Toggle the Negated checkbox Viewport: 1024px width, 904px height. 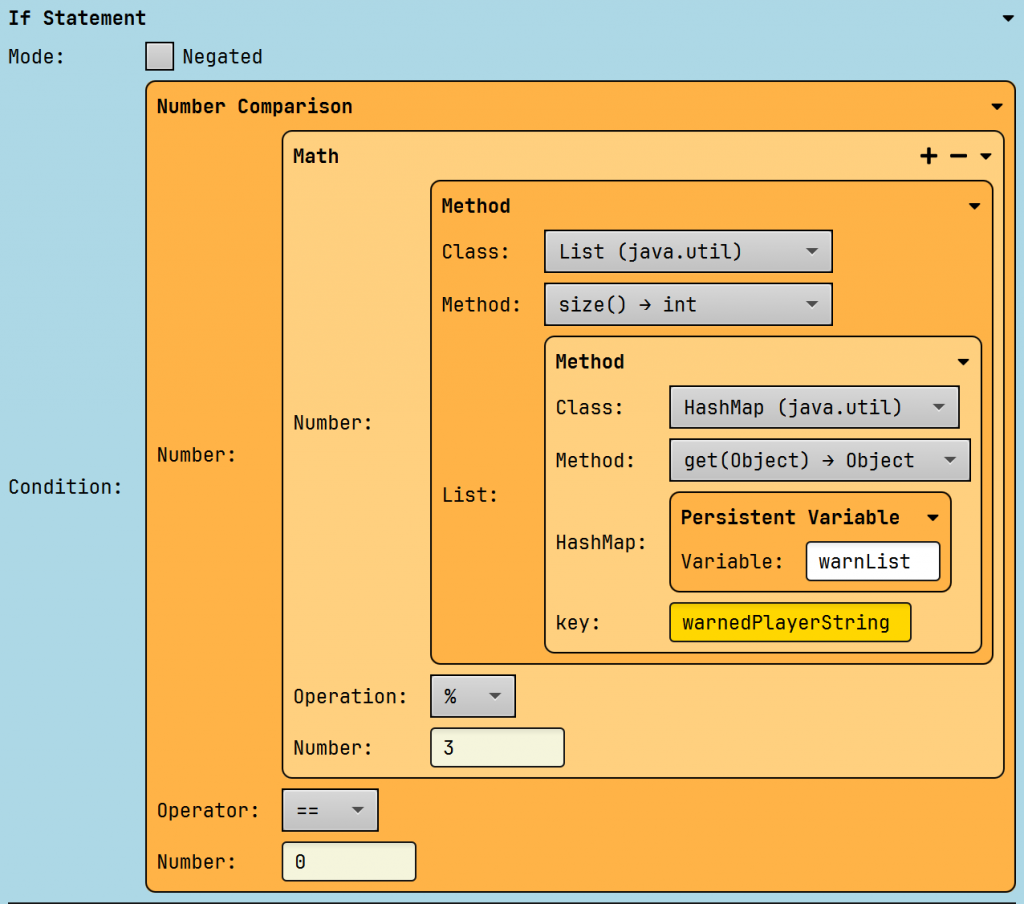[160, 57]
